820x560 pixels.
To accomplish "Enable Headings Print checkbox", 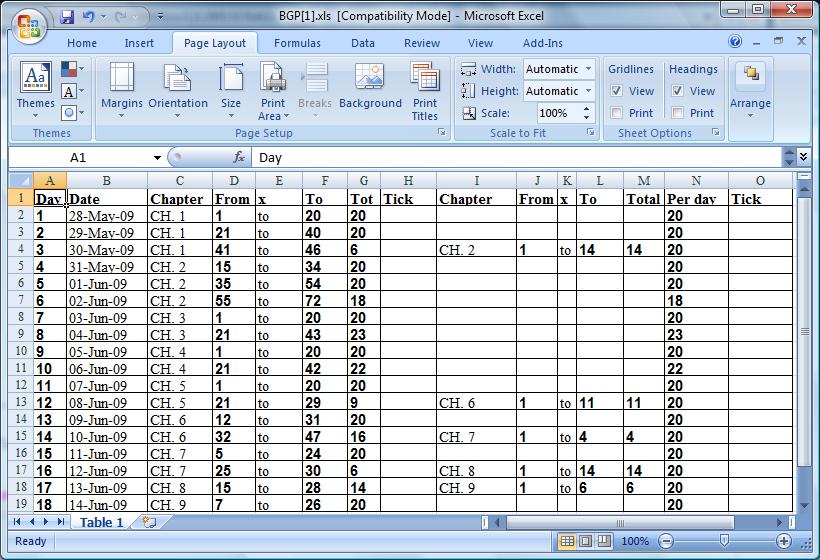I will pos(677,112).
